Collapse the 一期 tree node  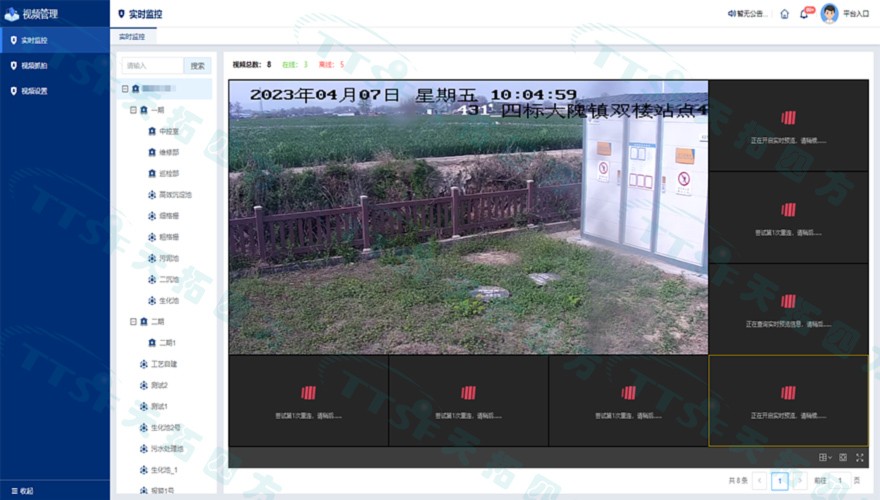pos(133,110)
